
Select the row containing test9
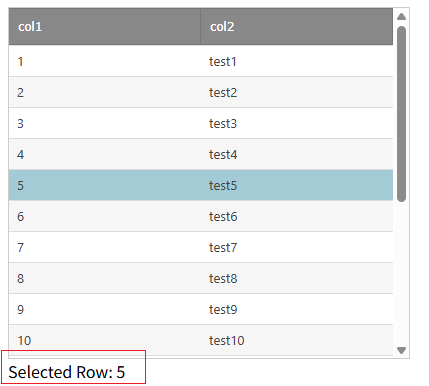pos(201,309)
